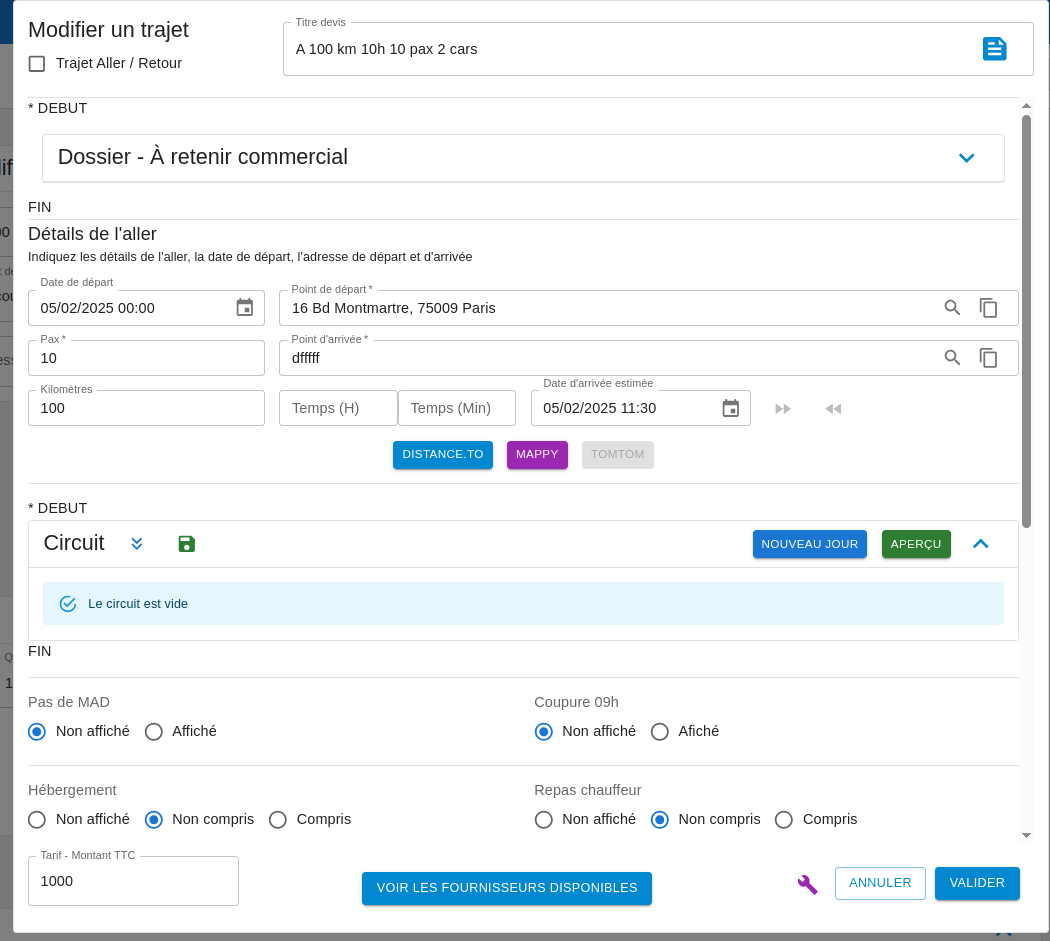
Task: Copy the Point de départ address
Action: (x=988, y=308)
